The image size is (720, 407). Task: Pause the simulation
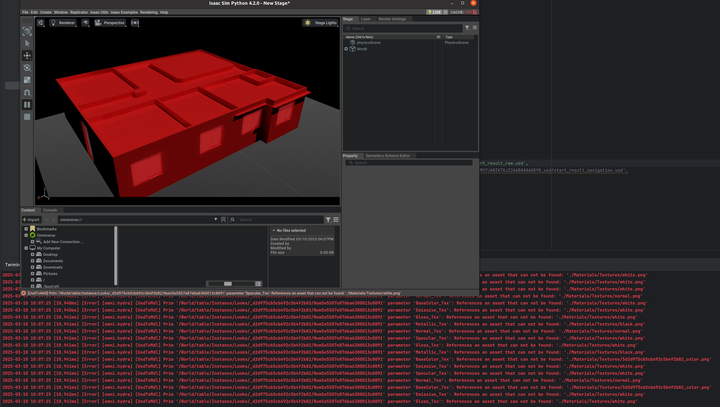27,105
